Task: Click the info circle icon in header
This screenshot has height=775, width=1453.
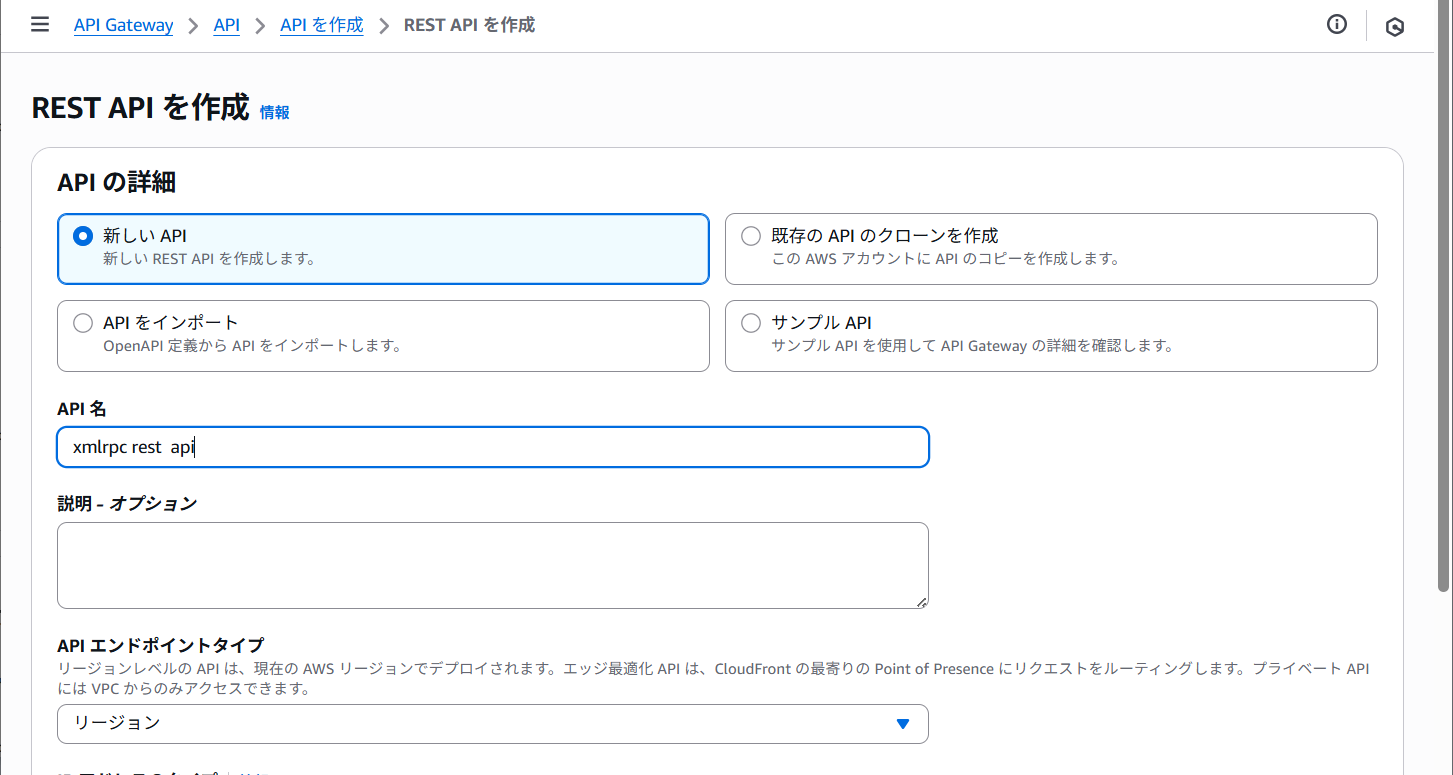Action: click(1336, 25)
